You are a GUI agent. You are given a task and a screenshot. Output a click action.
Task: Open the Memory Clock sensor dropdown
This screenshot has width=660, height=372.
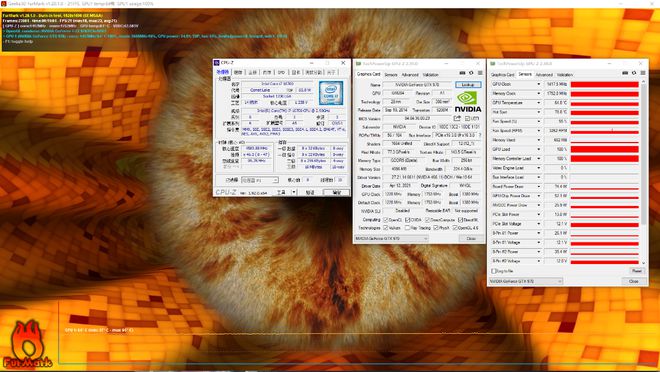pyautogui.click(x=538, y=93)
